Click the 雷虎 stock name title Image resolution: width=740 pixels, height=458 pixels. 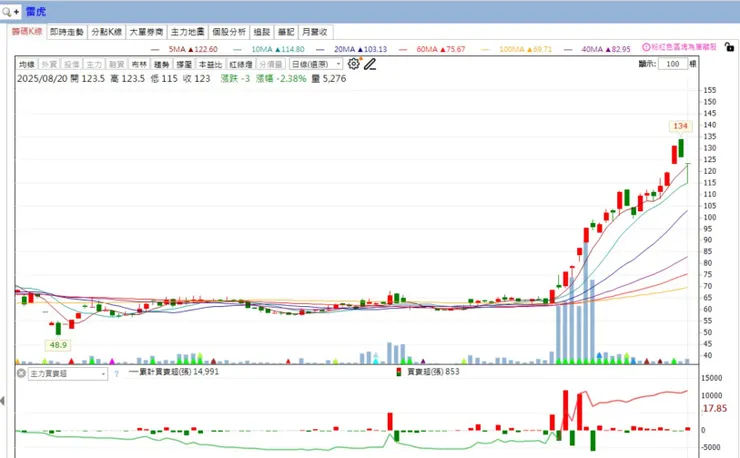(36, 11)
